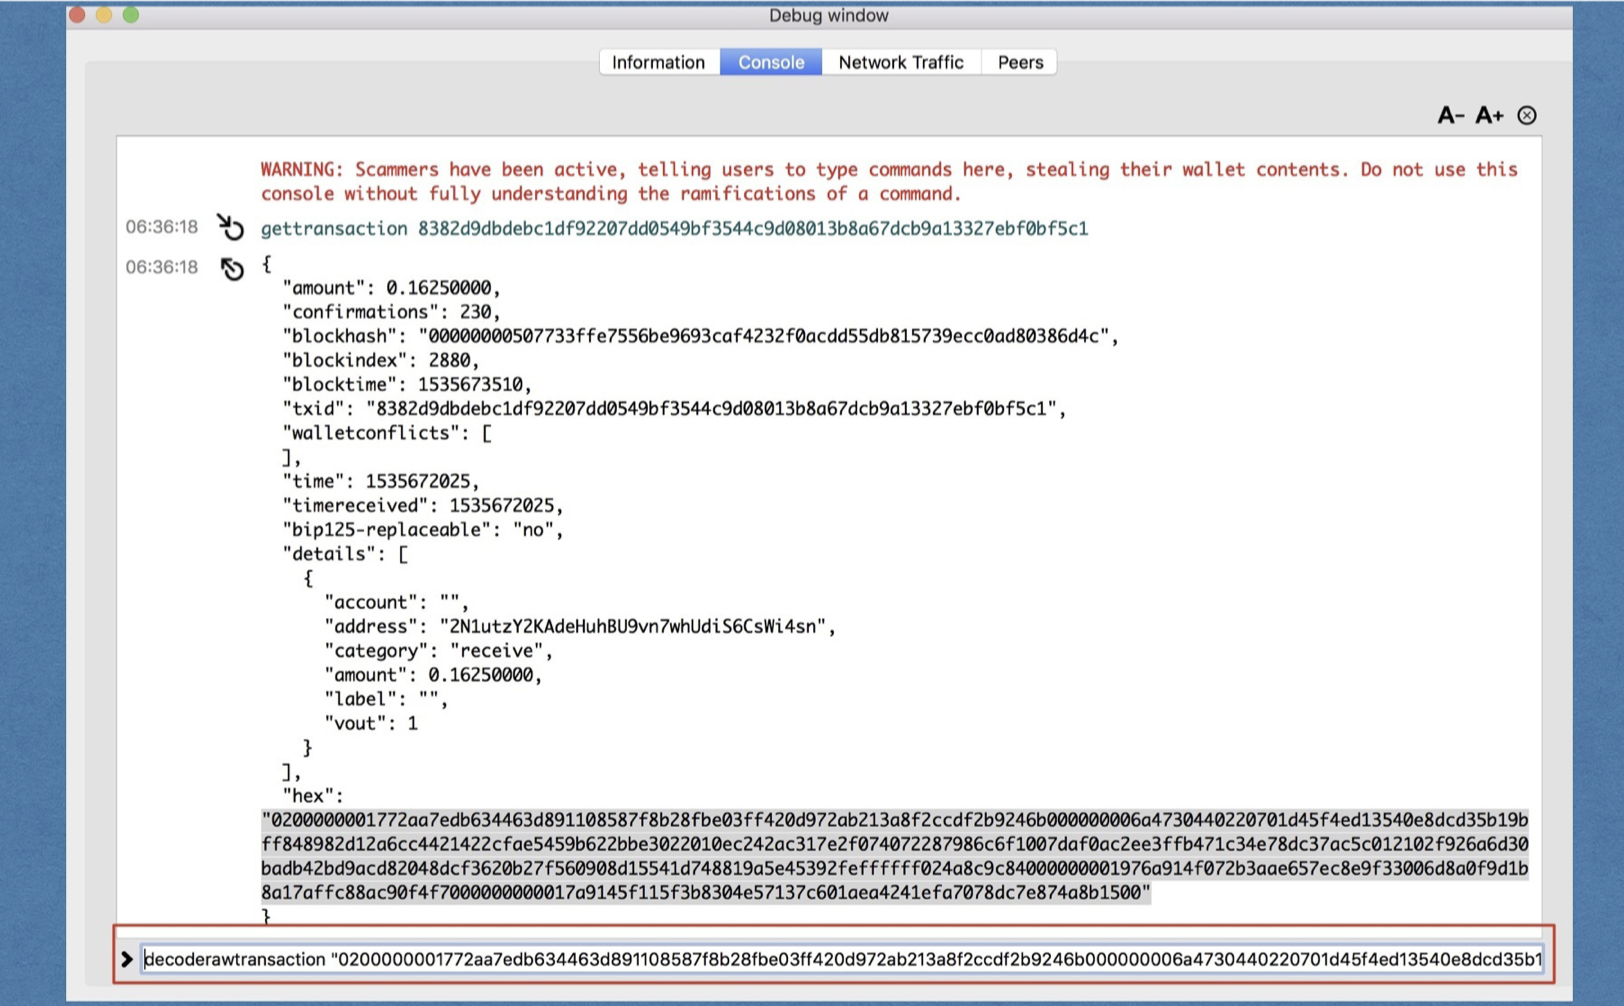
Task: Click the gettransaction command line text
Action: [674, 228]
